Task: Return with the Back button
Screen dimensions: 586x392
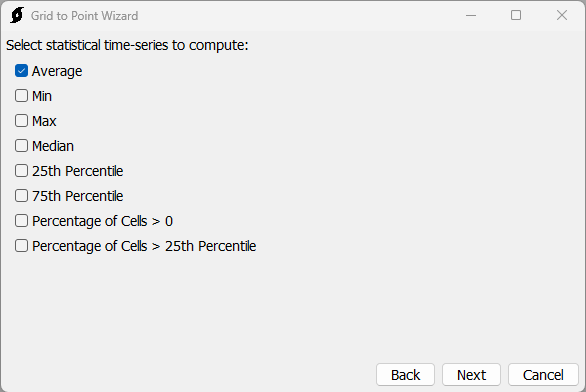Action: [x=405, y=374]
